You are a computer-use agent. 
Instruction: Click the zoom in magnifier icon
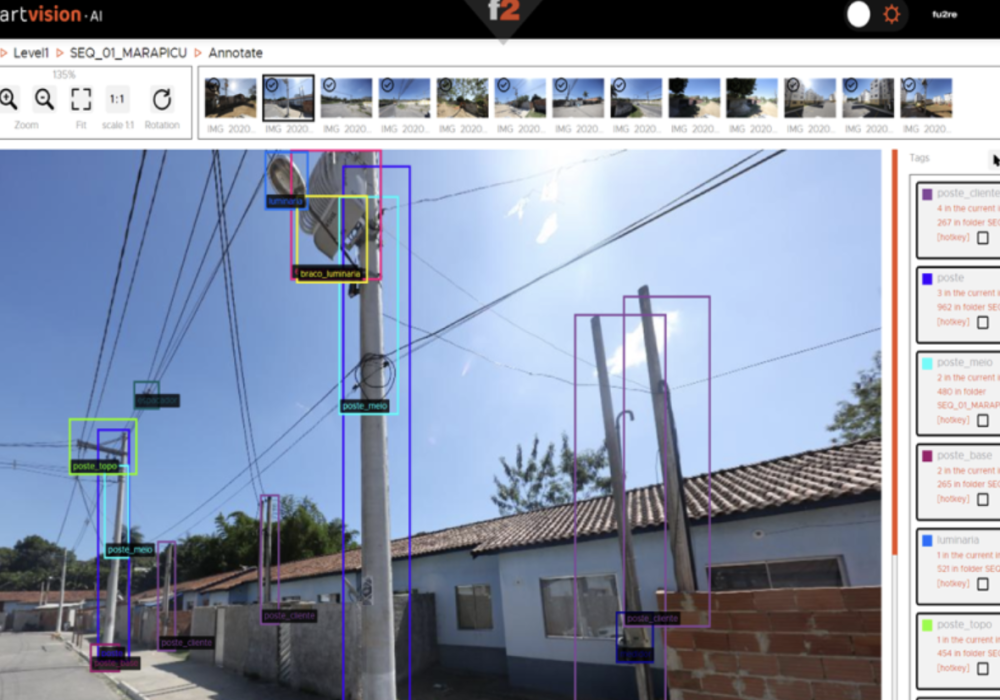[x=9, y=99]
